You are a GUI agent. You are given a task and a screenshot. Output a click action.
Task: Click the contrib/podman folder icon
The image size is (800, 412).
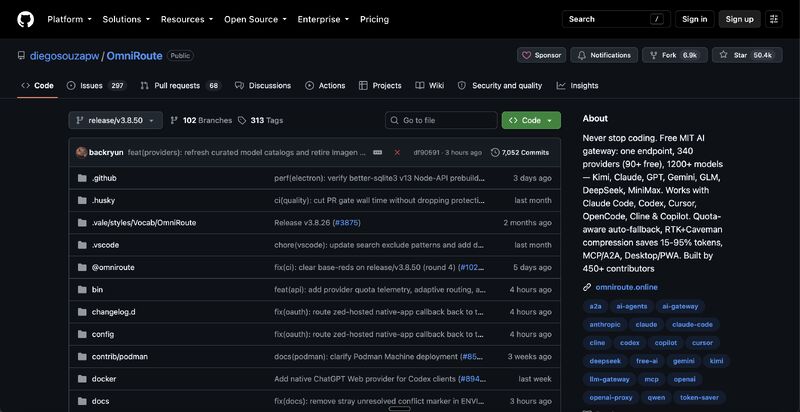82,357
